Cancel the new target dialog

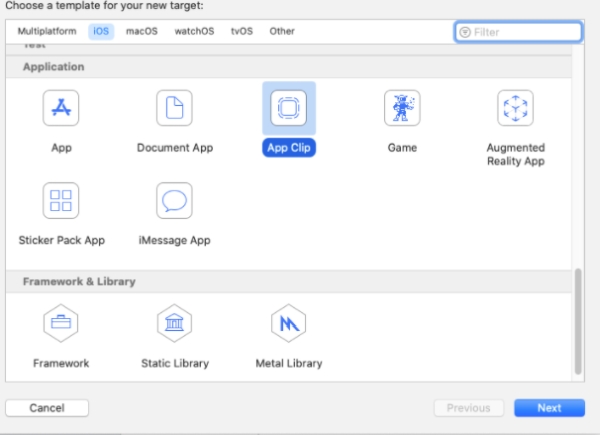point(47,408)
